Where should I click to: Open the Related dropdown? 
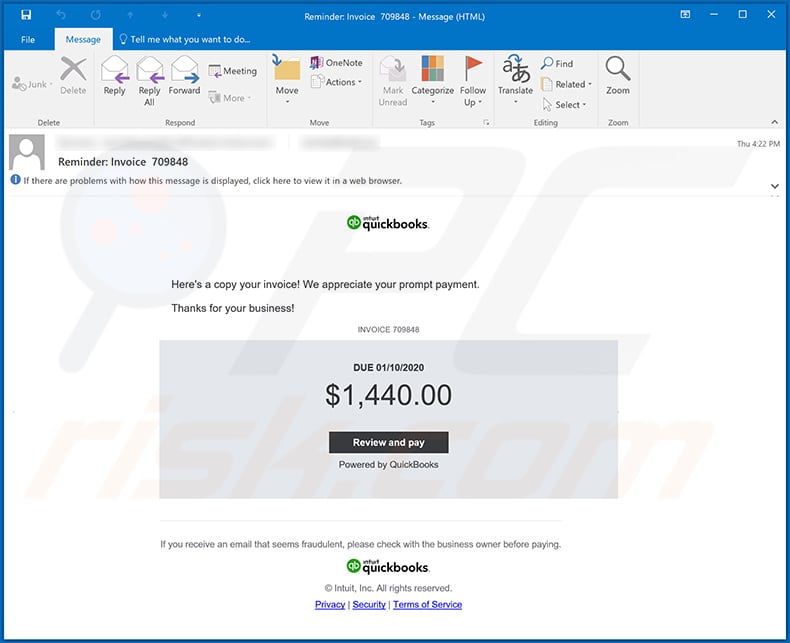[x=566, y=84]
